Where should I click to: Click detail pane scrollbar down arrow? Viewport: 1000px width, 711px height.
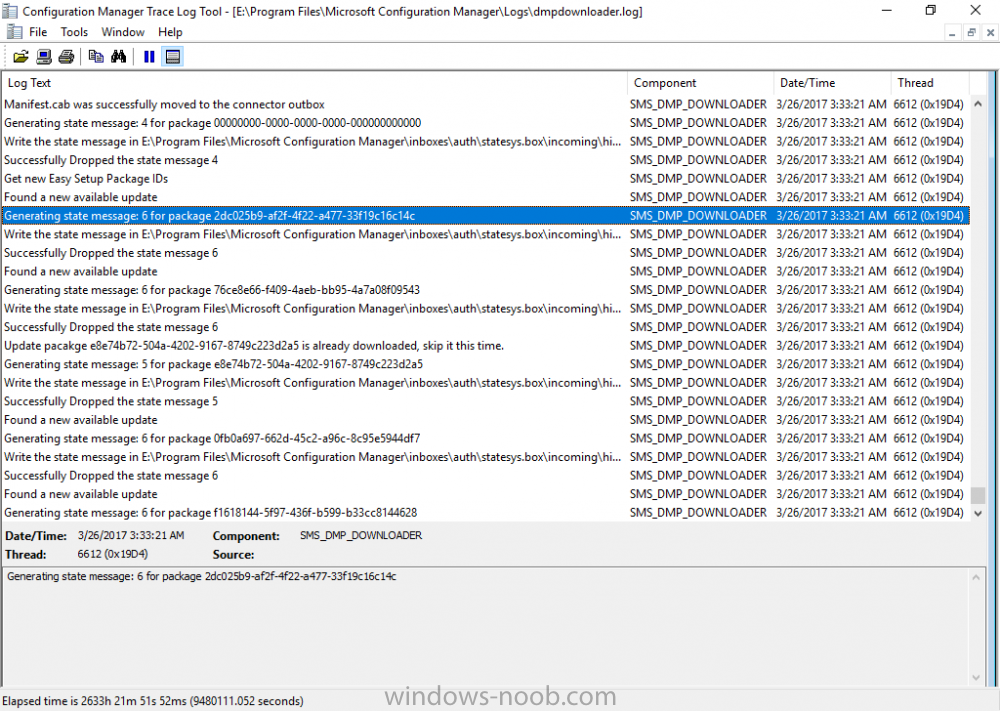976,677
